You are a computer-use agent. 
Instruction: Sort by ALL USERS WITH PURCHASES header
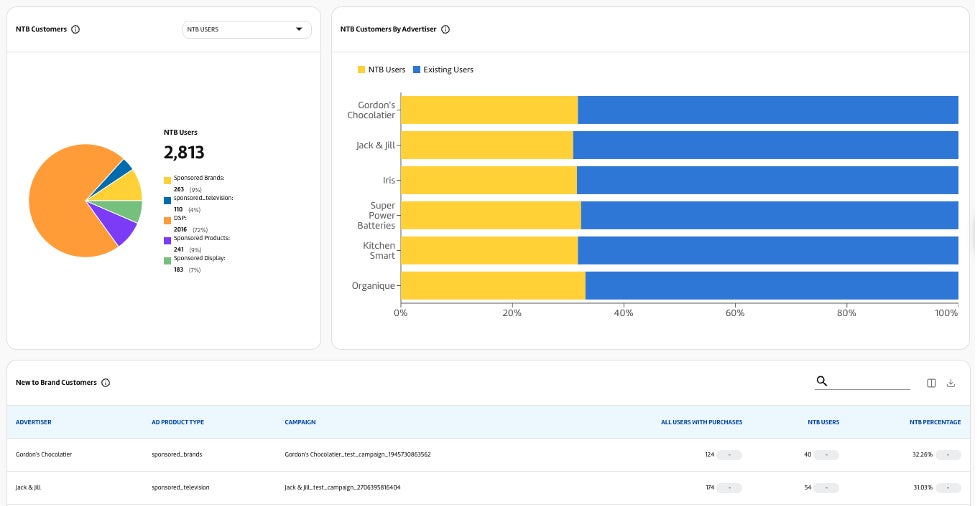[x=702, y=422]
